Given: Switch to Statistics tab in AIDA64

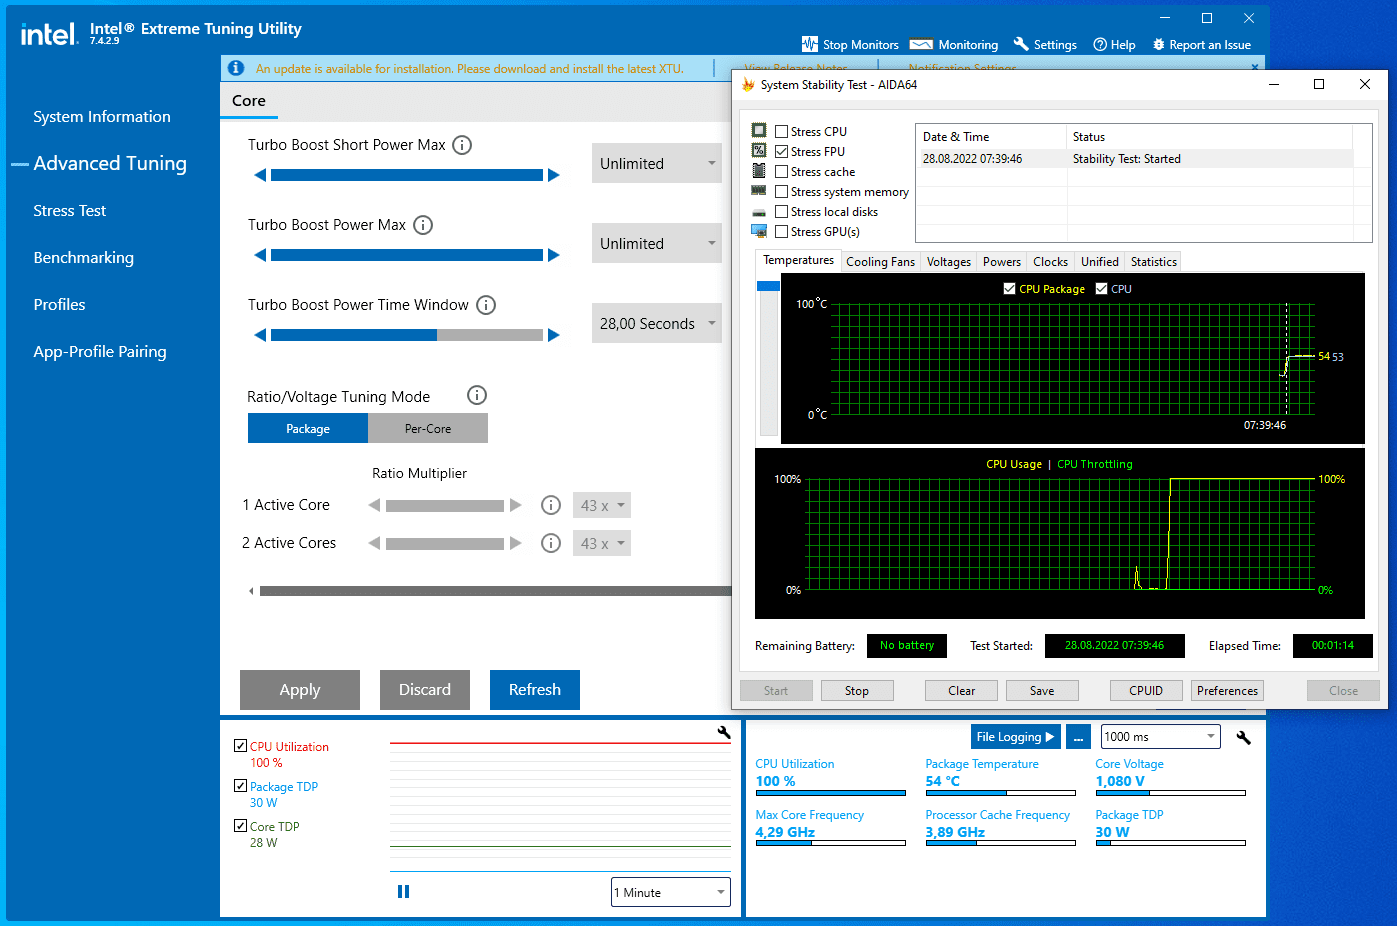Looking at the screenshot, I should [1154, 262].
